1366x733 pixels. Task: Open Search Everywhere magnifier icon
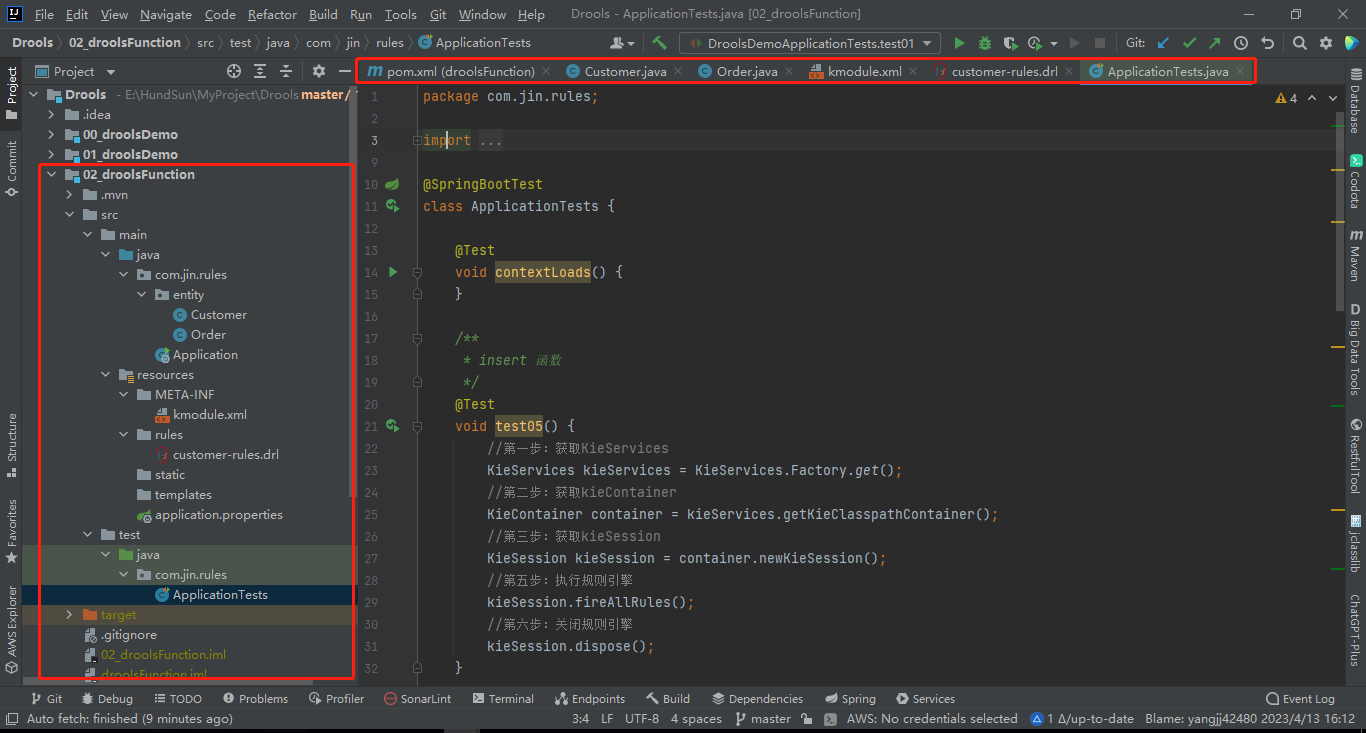pos(1299,43)
